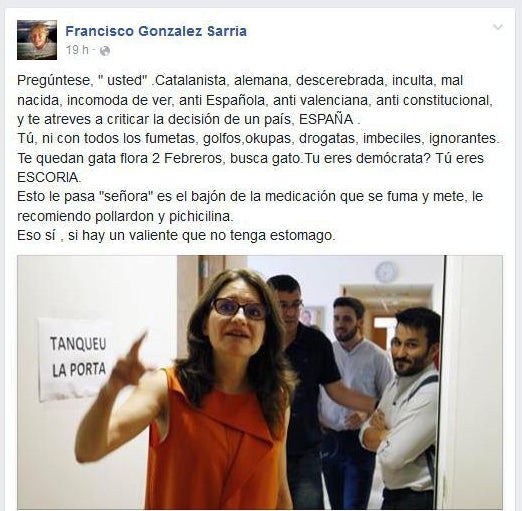Click the final line starting "Eso sí"
The image size is (522, 511).
[x=176, y=236]
